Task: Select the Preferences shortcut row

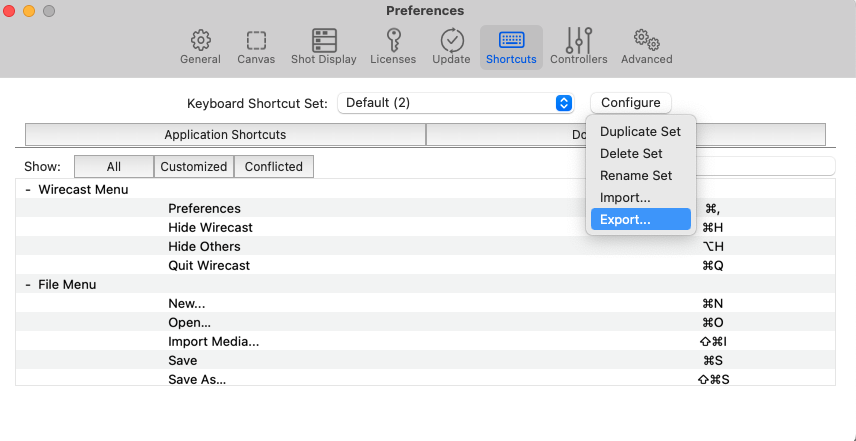Action: (x=425, y=208)
